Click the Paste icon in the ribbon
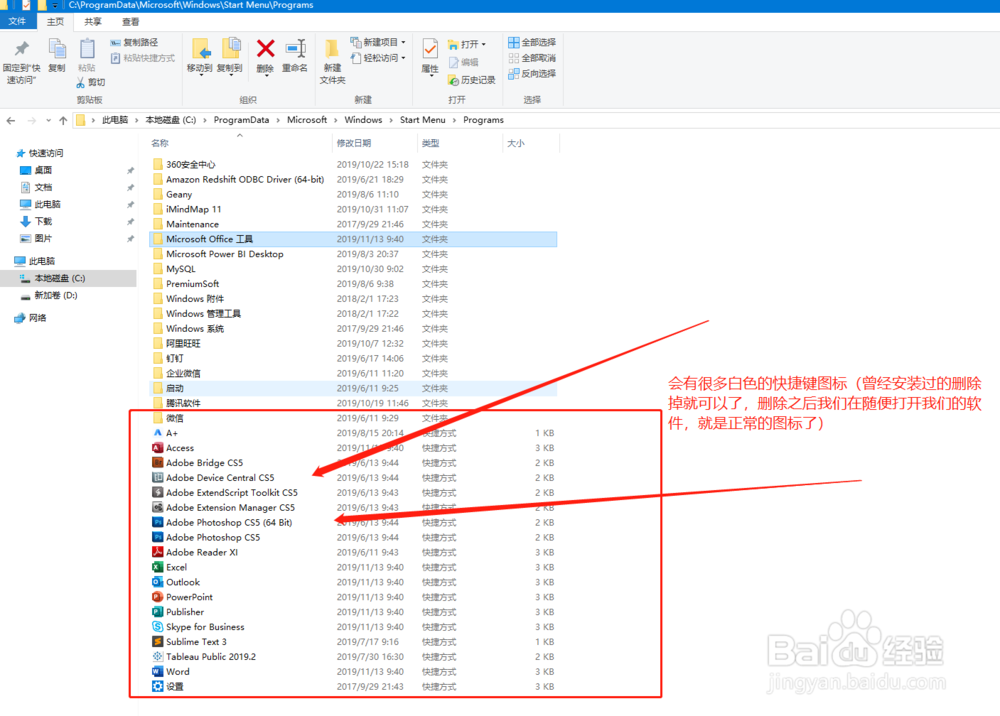This screenshot has height=716, width=1000. click(x=87, y=49)
